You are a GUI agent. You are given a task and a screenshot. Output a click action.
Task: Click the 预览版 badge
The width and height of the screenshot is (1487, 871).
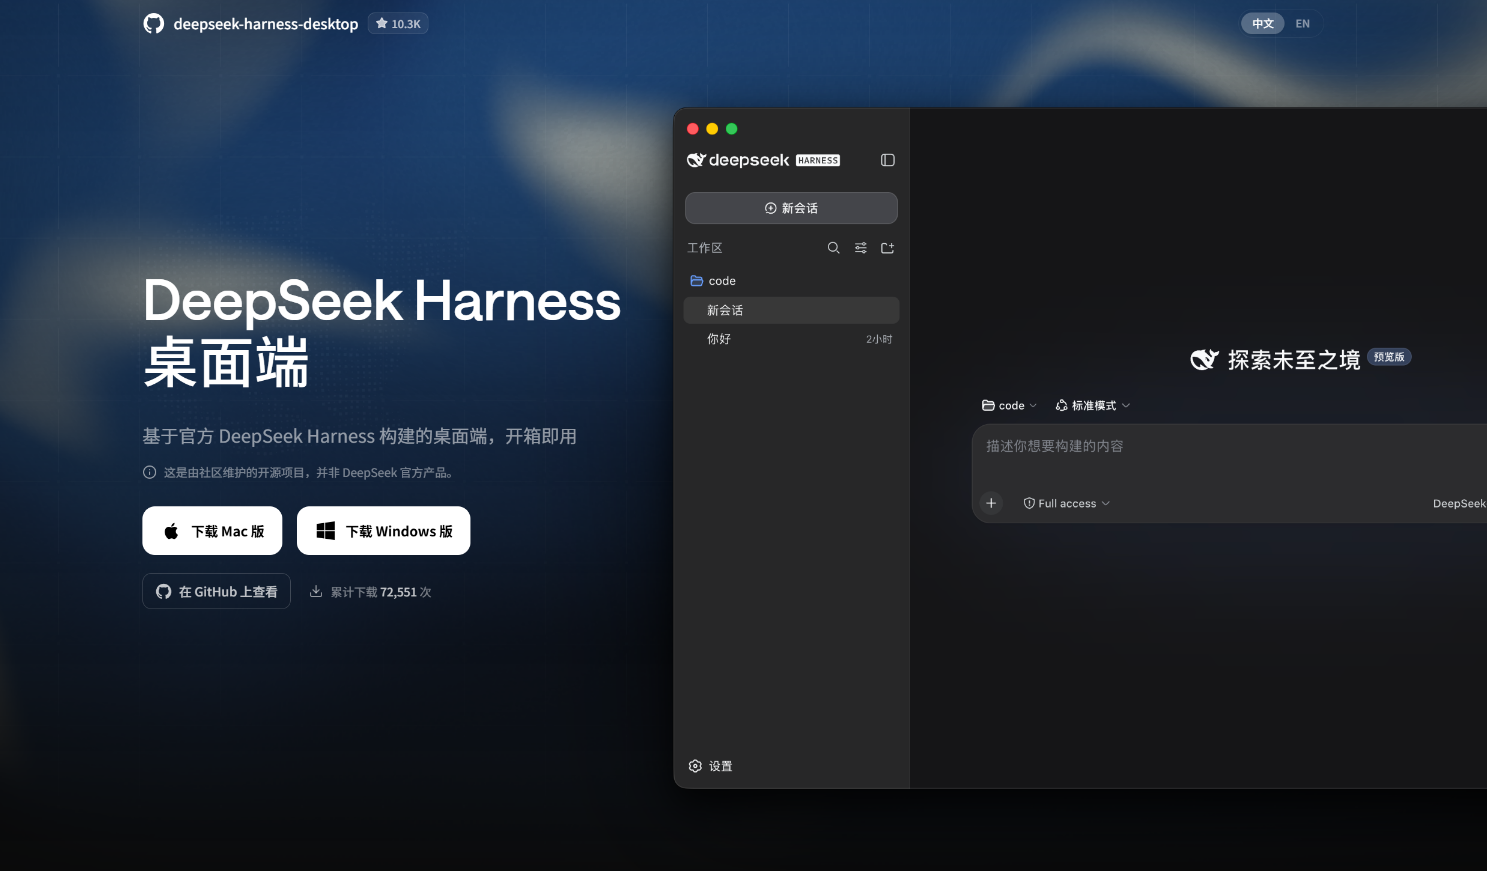[x=1389, y=357]
